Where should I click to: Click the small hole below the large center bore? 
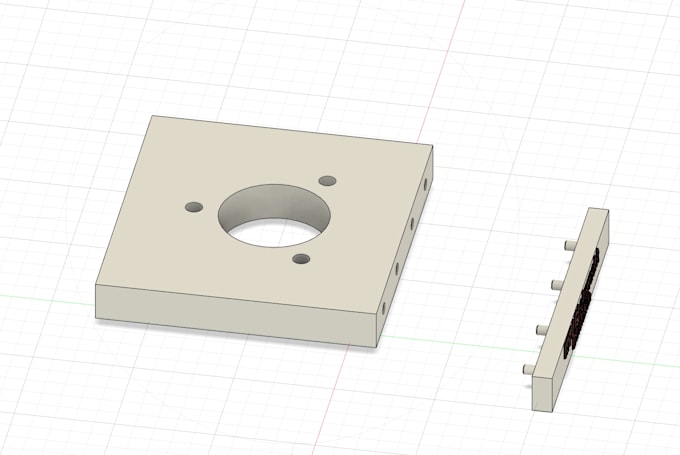(x=301, y=259)
